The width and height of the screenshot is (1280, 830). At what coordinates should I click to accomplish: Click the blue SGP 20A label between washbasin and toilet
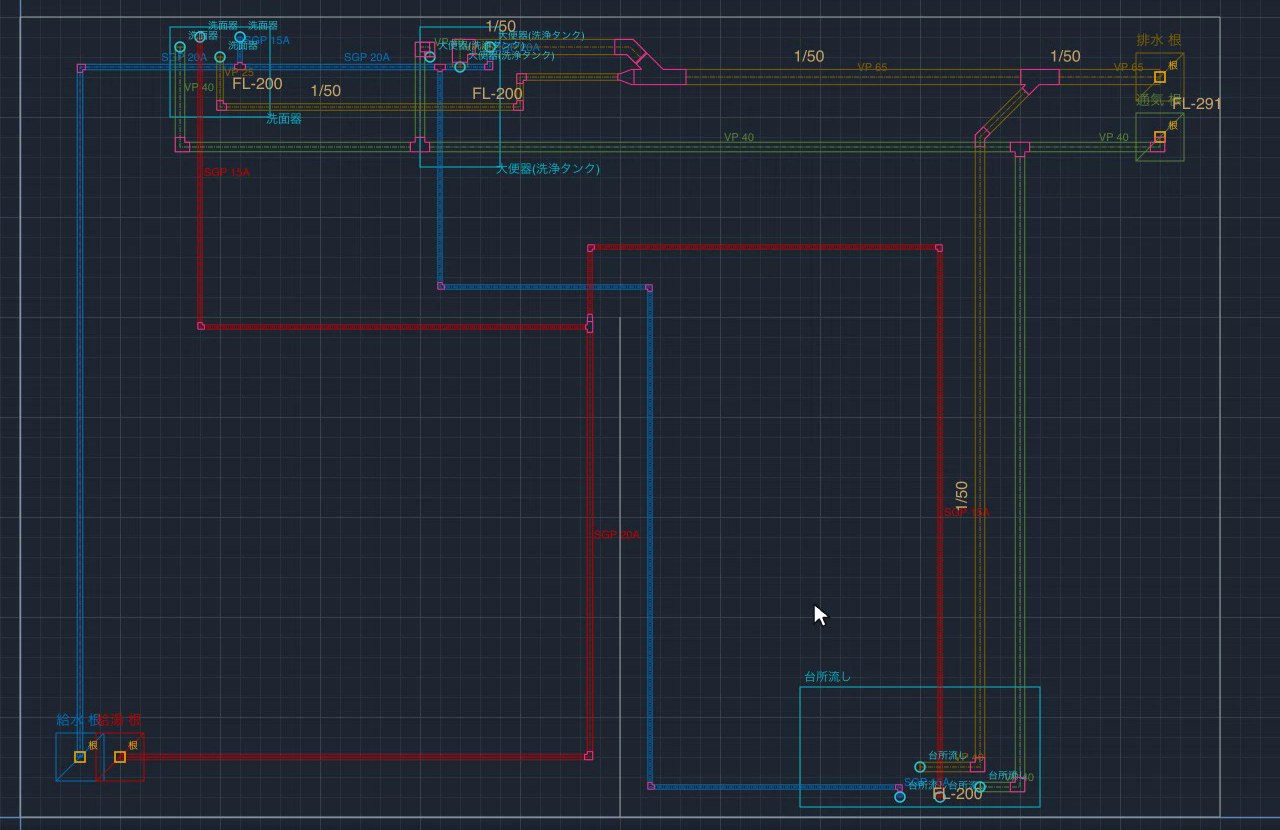[x=367, y=57]
